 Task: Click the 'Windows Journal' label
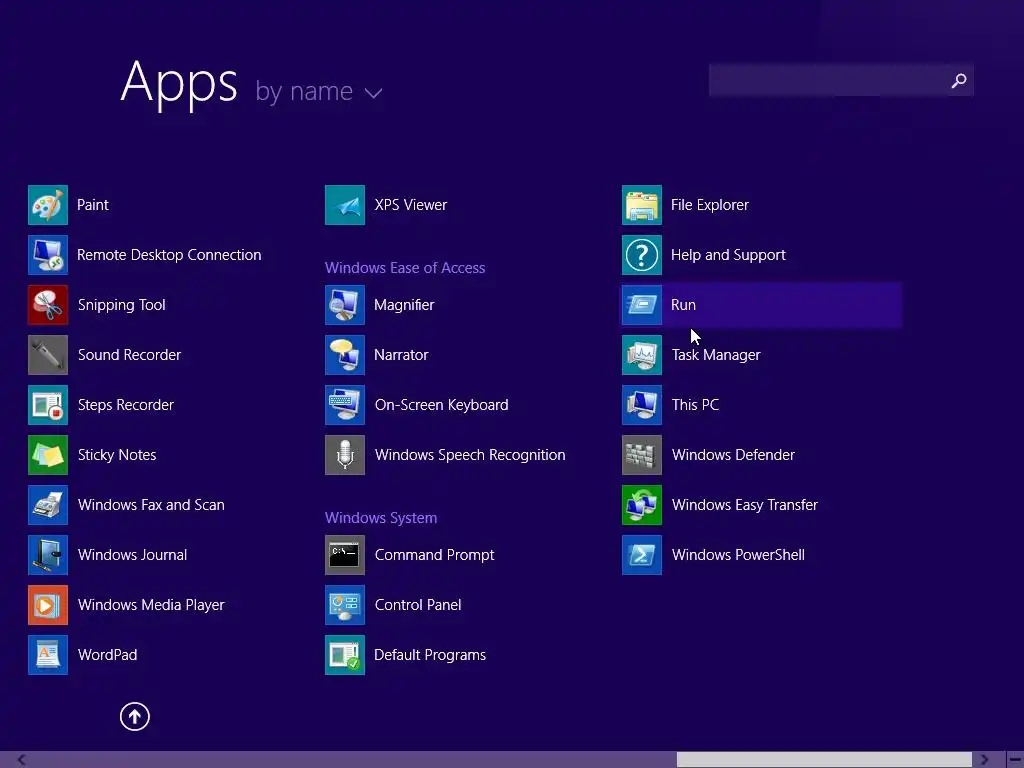click(x=132, y=555)
